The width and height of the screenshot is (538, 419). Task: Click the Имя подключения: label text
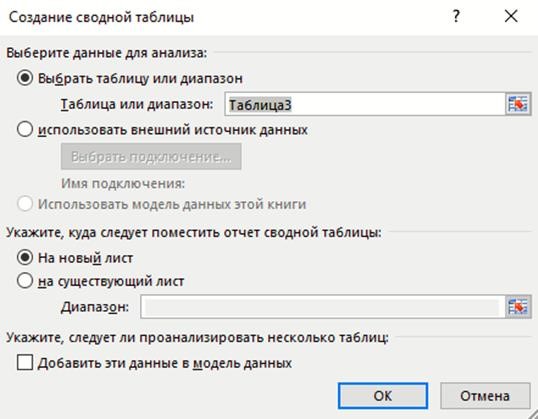coord(123,184)
